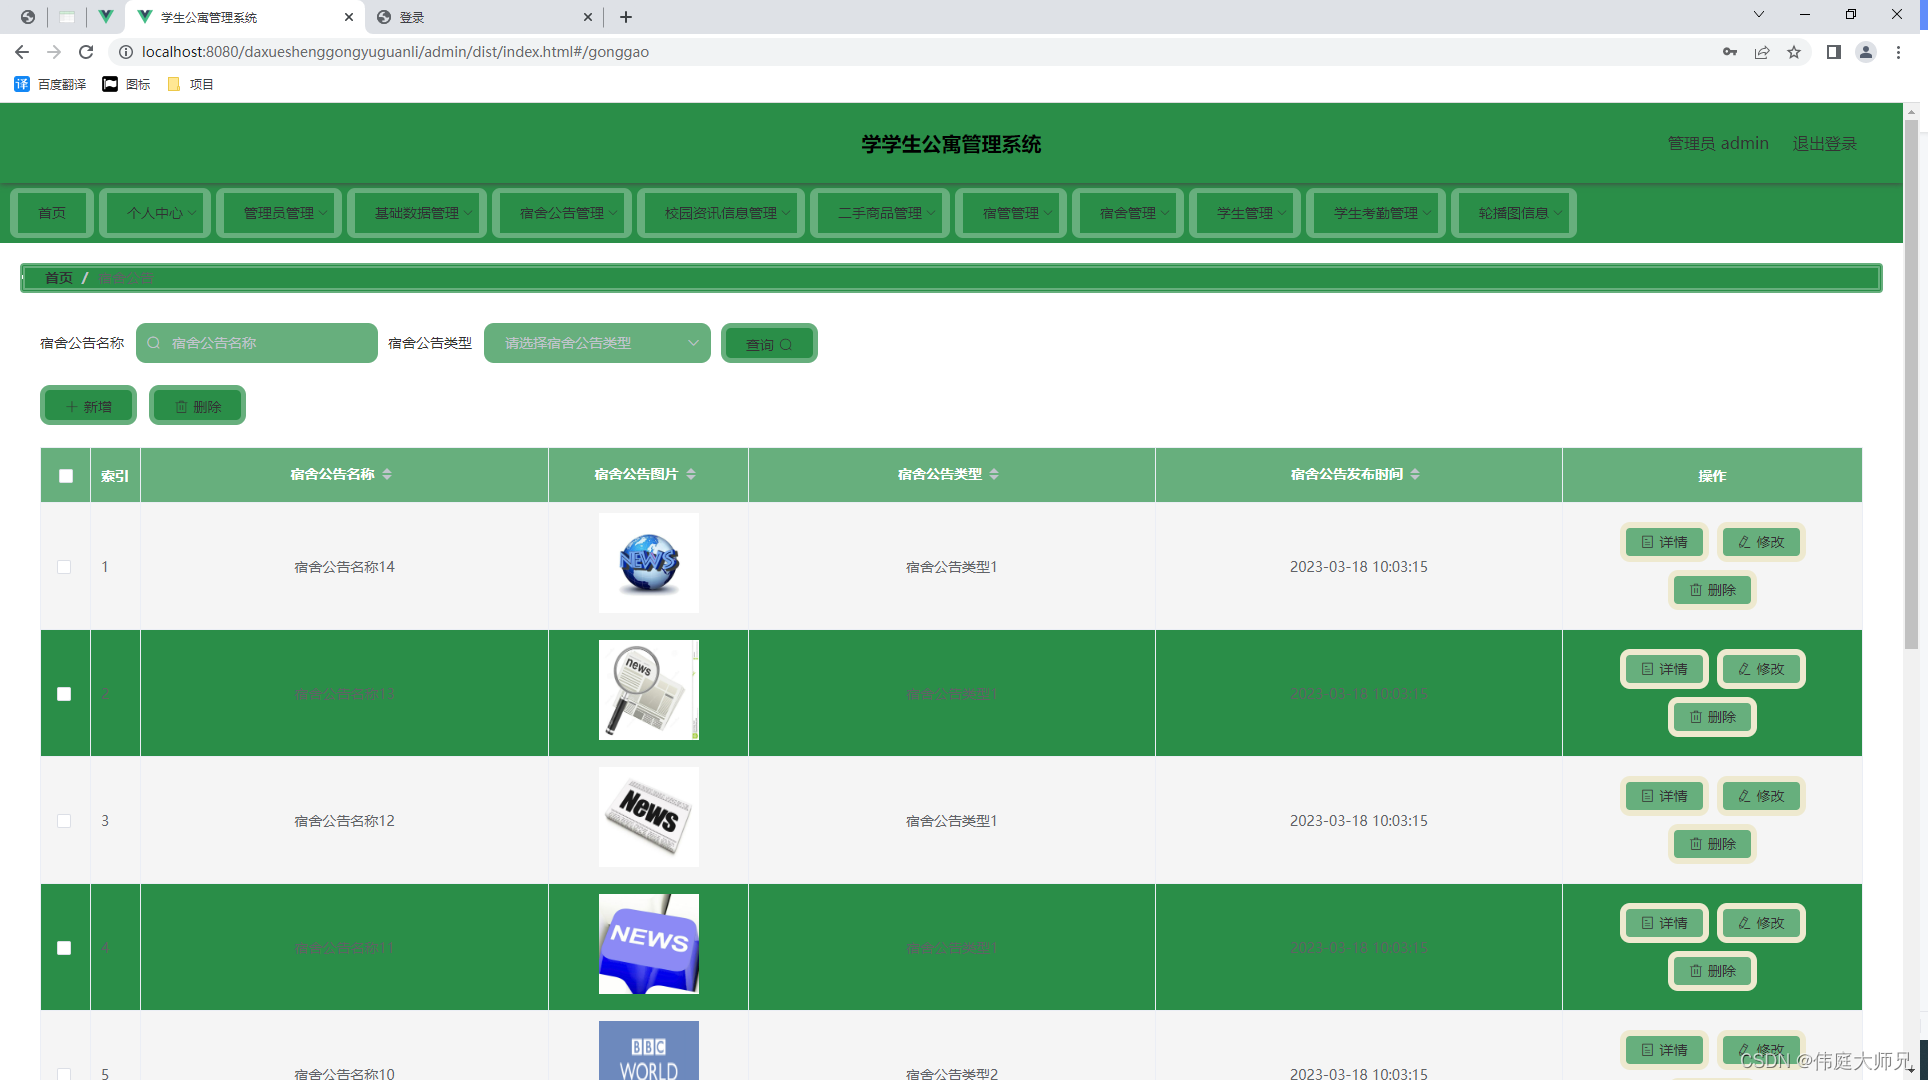Expand the 学生考勤管理 menu
The height and width of the screenshot is (1080, 1928).
click(1376, 213)
